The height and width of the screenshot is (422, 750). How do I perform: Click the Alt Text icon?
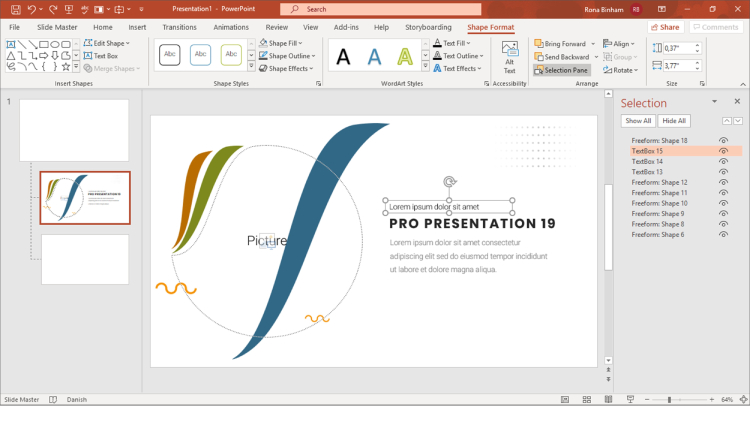(x=509, y=57)
